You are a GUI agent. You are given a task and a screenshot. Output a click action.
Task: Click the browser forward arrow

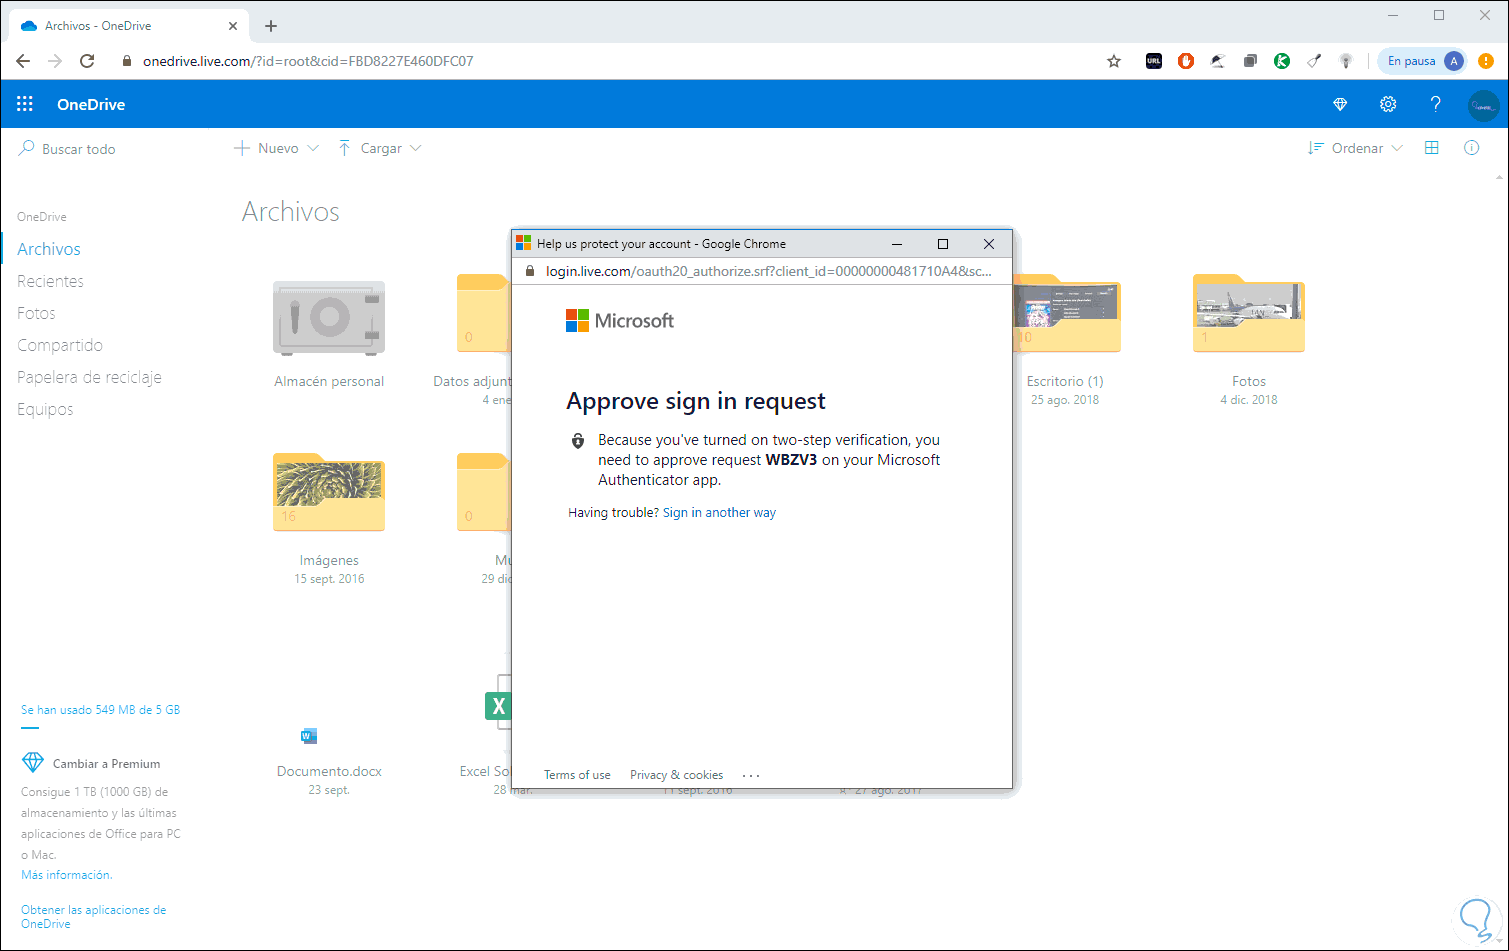(55, 61)
